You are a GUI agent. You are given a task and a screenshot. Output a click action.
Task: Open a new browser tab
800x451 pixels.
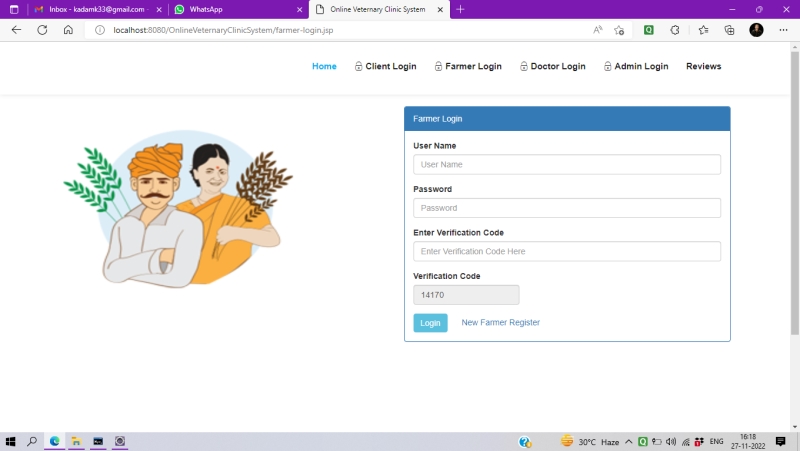(x=460, y=9)
